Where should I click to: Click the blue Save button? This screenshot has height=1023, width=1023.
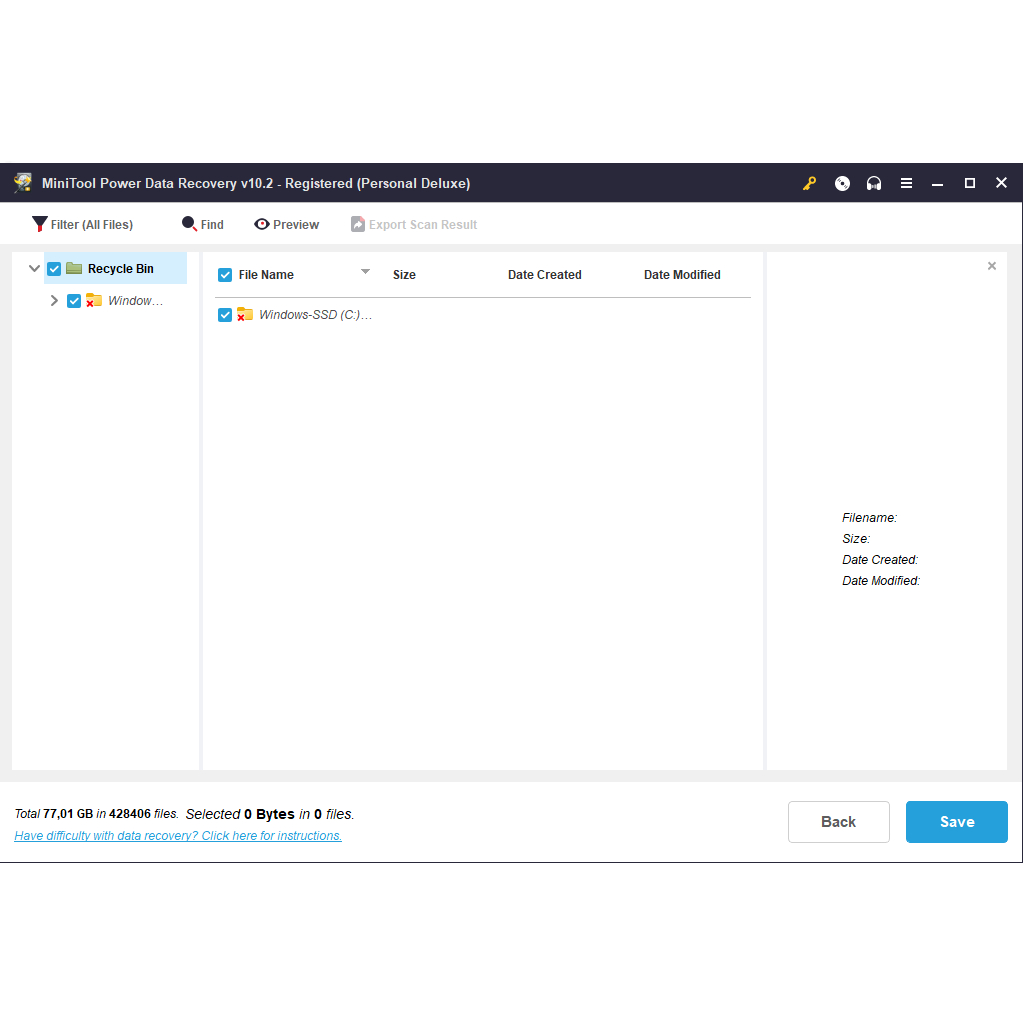(956, 822)
